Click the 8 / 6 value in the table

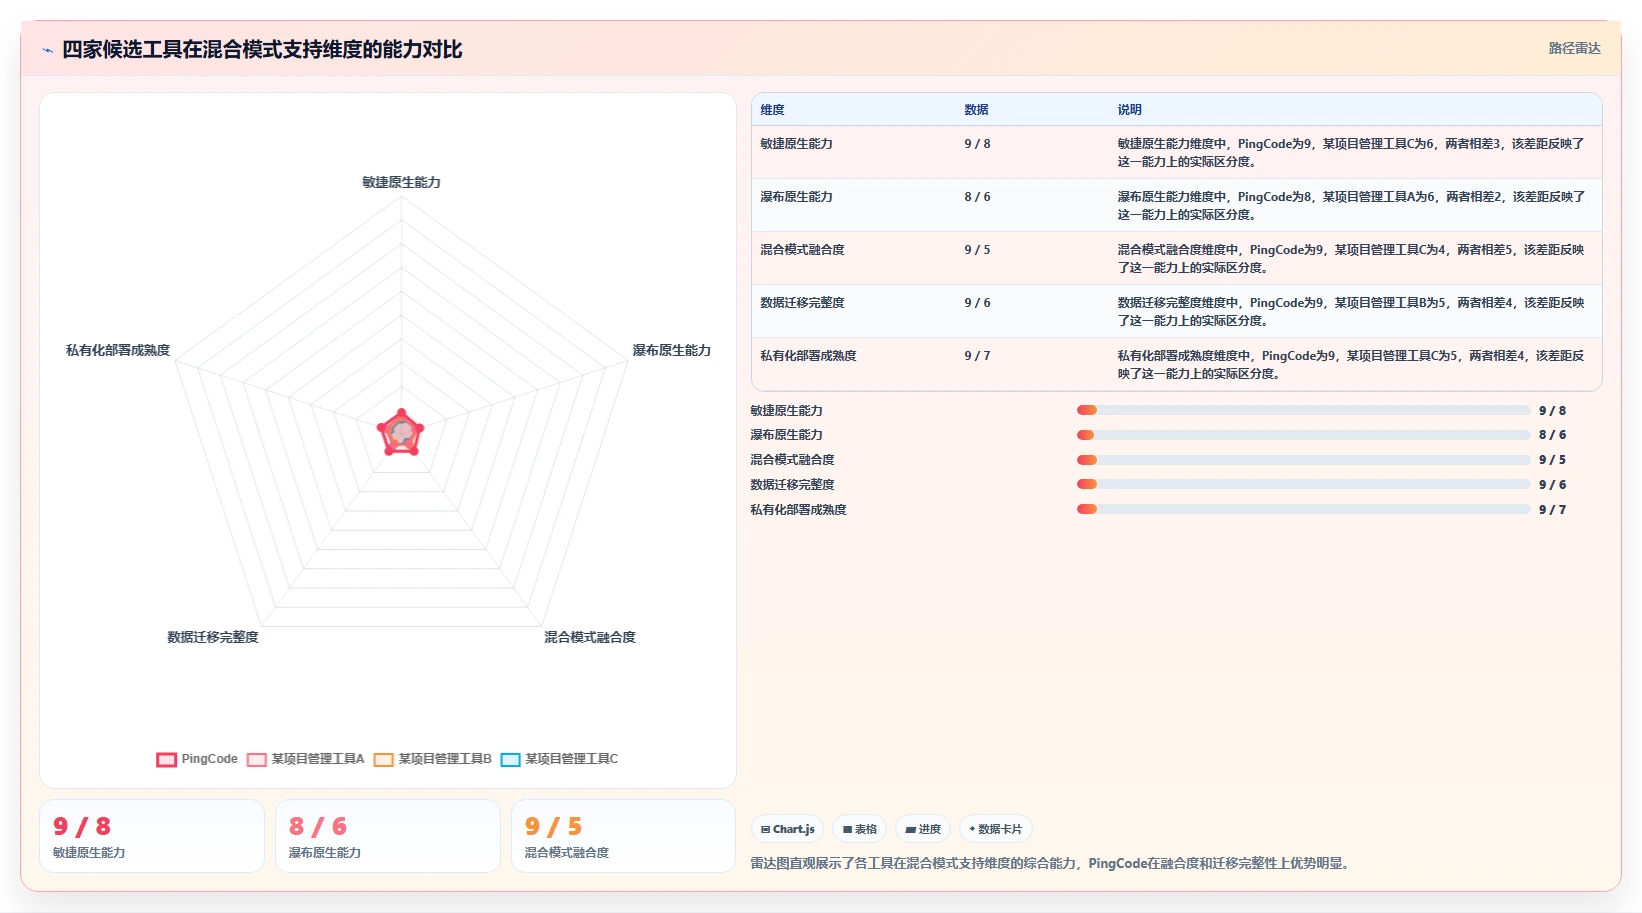pos(977,197)
